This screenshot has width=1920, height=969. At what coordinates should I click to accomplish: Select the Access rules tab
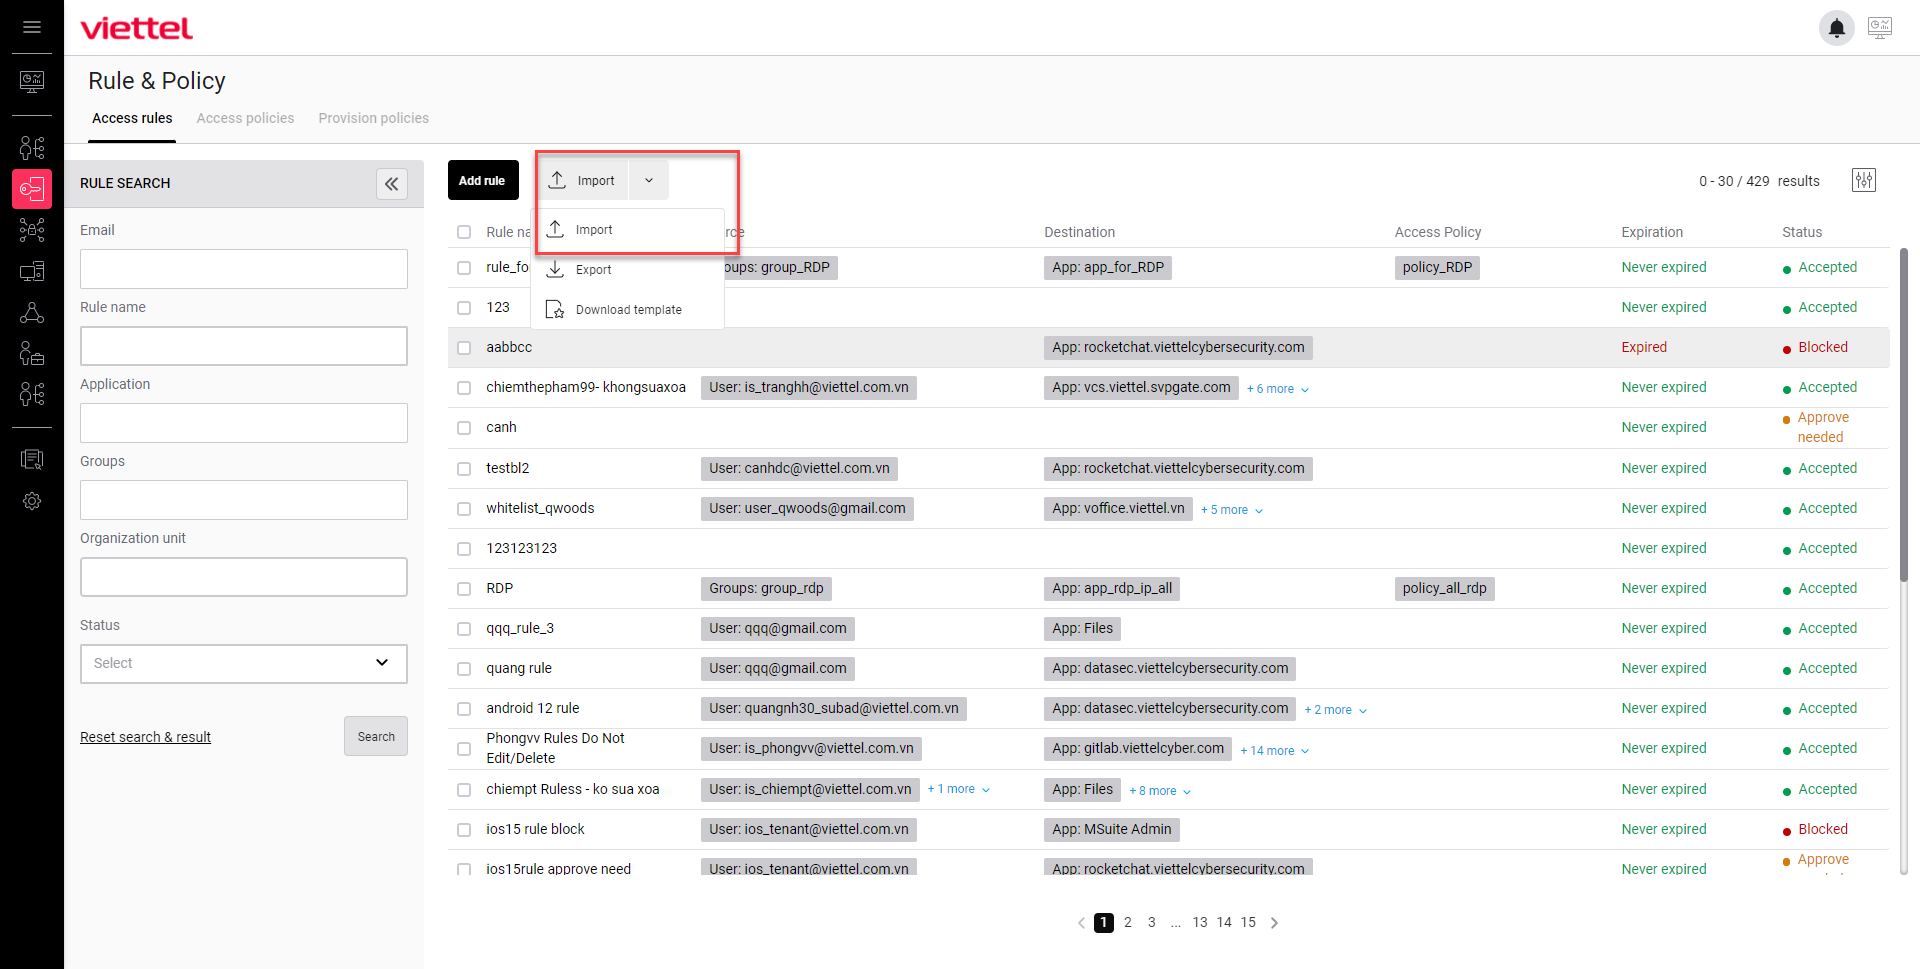(x=132, y=118)
